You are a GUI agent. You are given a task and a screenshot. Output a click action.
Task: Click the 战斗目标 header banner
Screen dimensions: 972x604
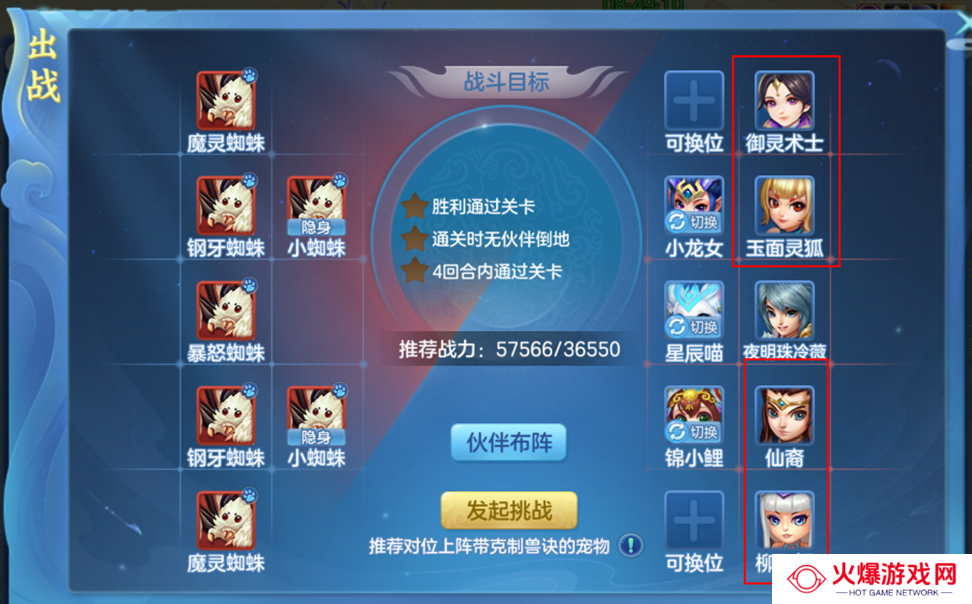coord(507,81)
